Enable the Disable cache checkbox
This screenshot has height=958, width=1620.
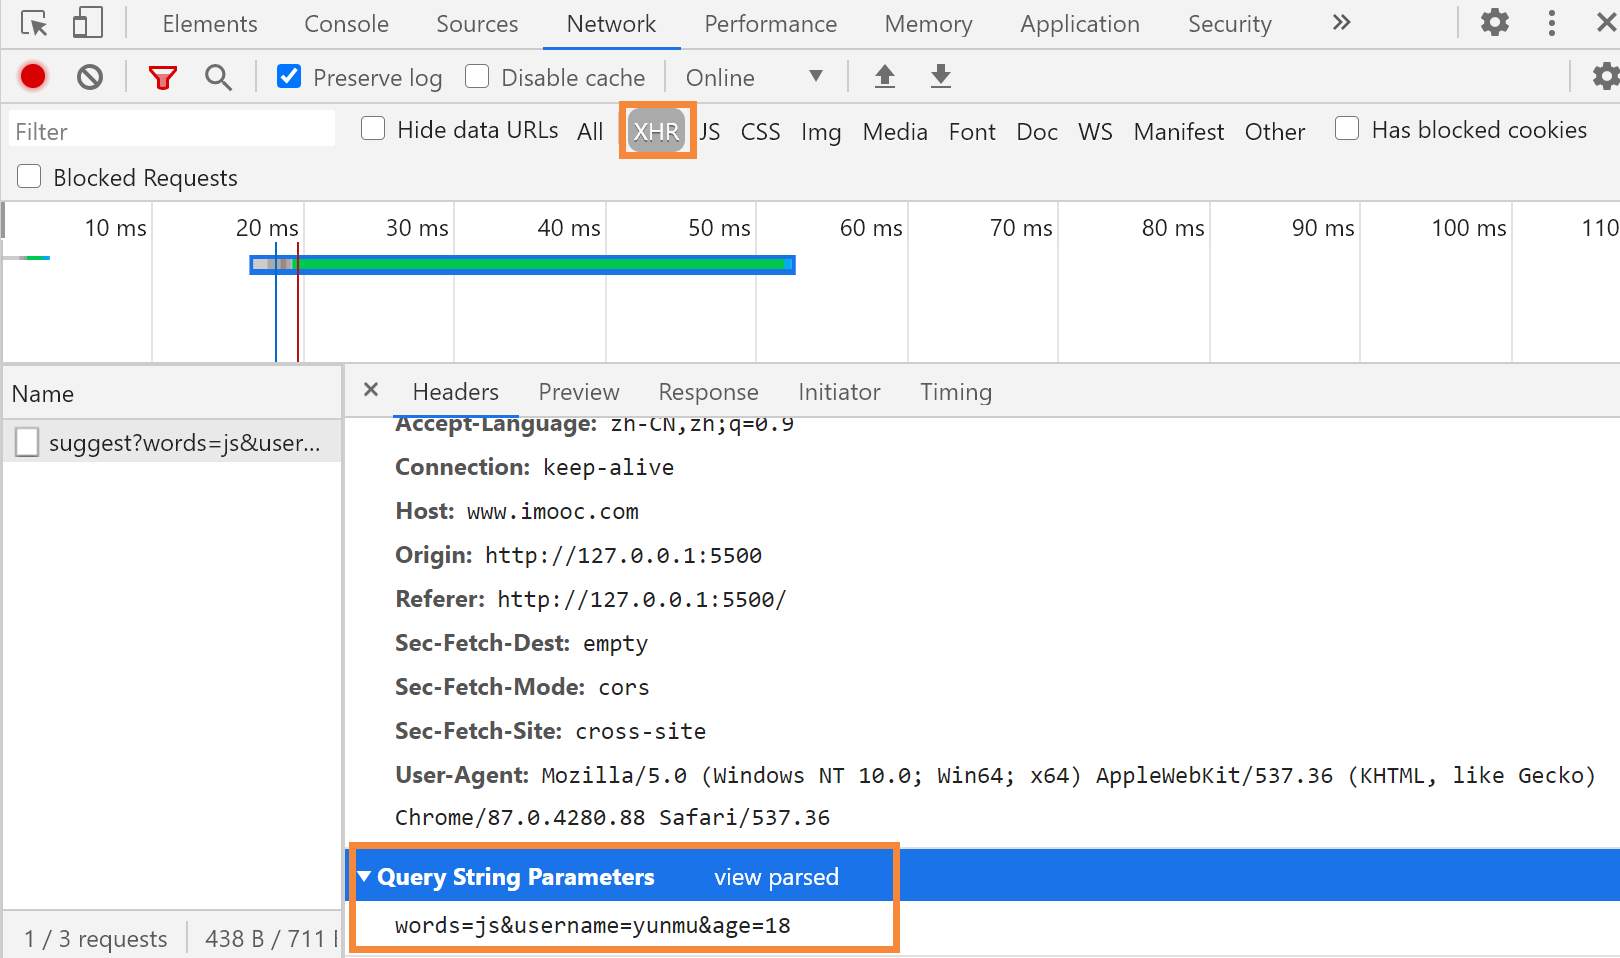tap(478, 76)
